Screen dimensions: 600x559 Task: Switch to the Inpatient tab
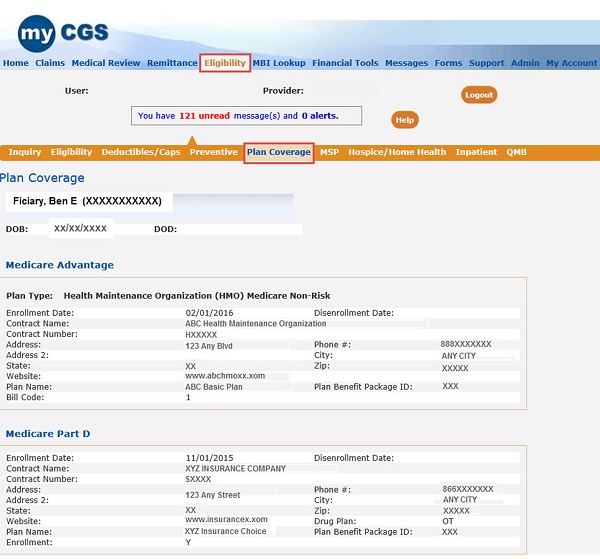[476, 153]
